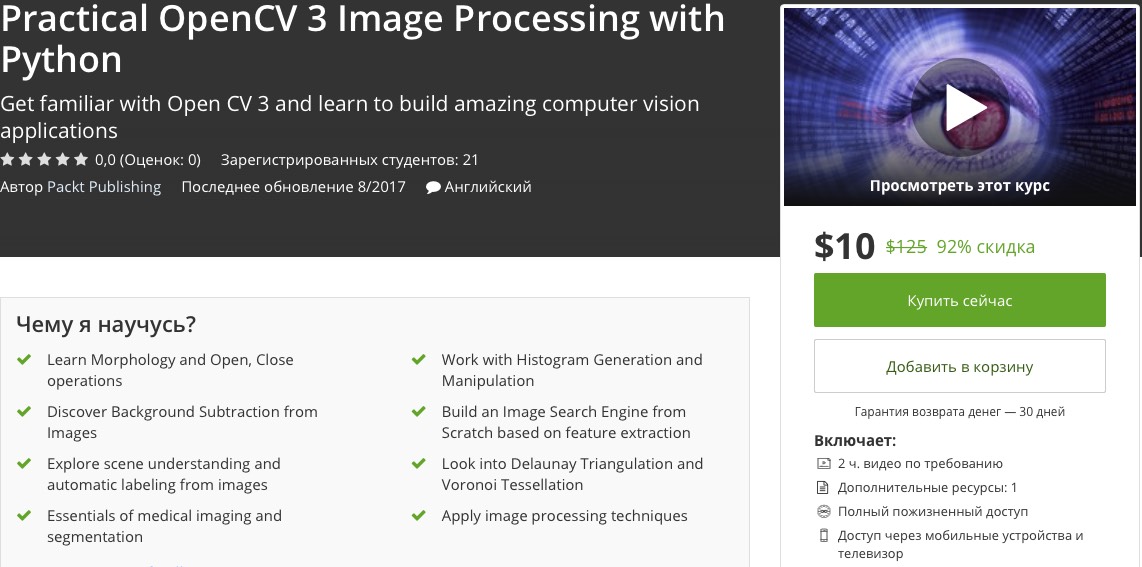The image size is (1142, 567).
Task: Click checkmark beside Look into Delaunay Triangulation
Action: coord(419,464)
